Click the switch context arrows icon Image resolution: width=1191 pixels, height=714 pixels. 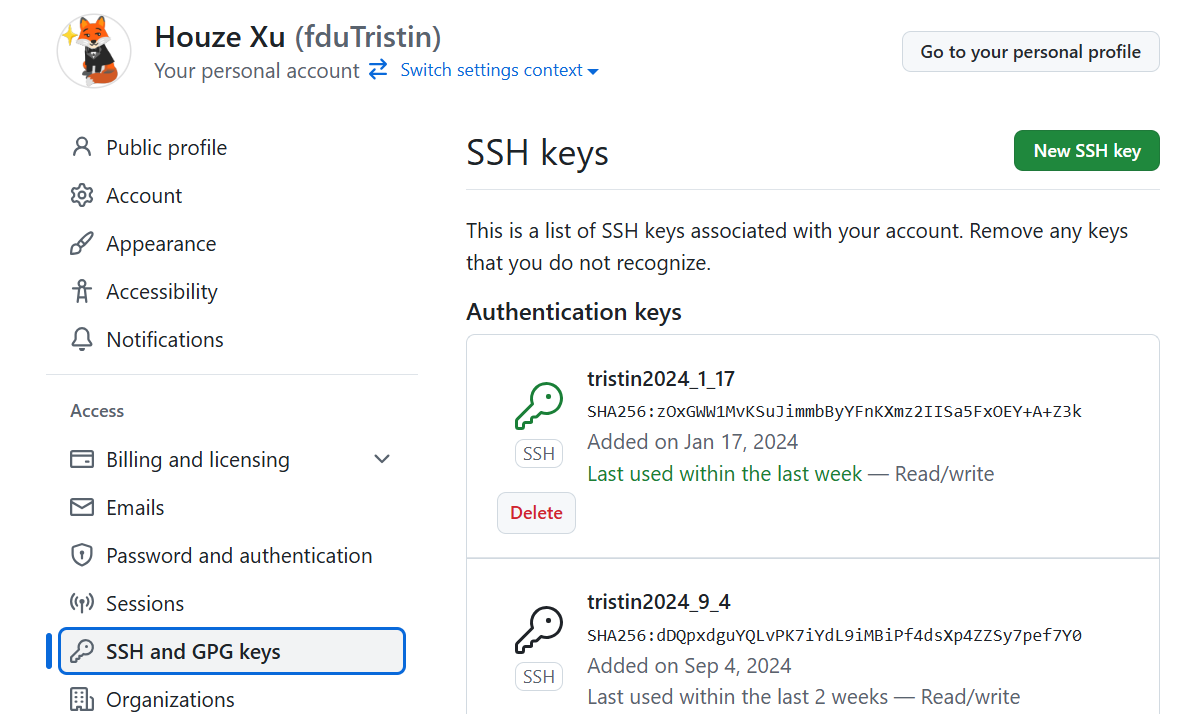378,70
